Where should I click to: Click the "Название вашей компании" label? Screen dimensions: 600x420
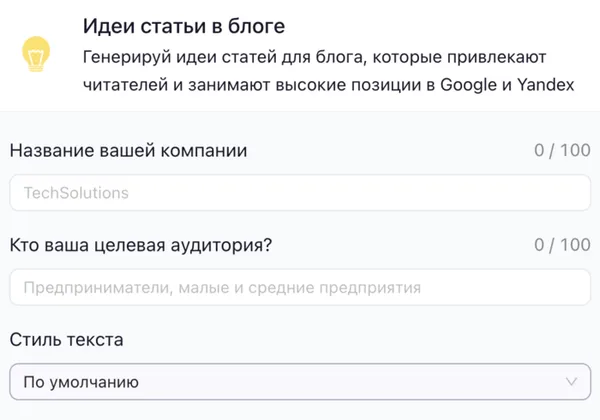128,151
